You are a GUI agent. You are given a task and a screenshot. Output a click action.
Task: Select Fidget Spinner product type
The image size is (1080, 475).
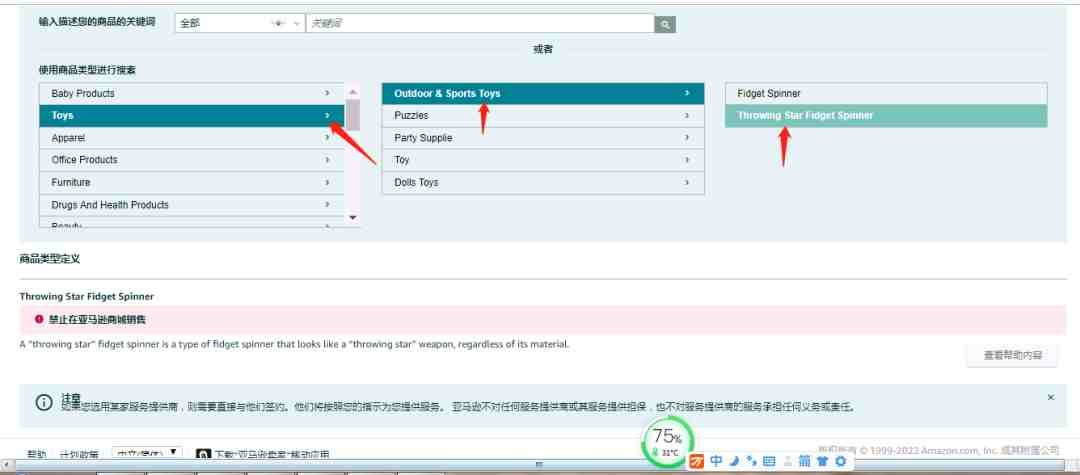click(886, 94)
